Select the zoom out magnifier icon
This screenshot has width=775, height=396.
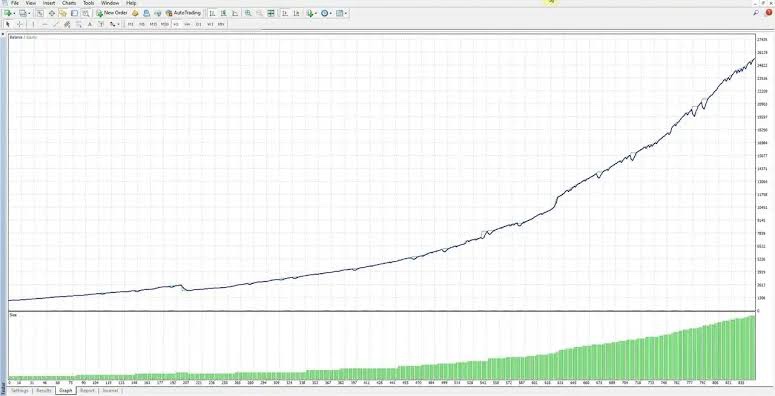coord(259,13)
